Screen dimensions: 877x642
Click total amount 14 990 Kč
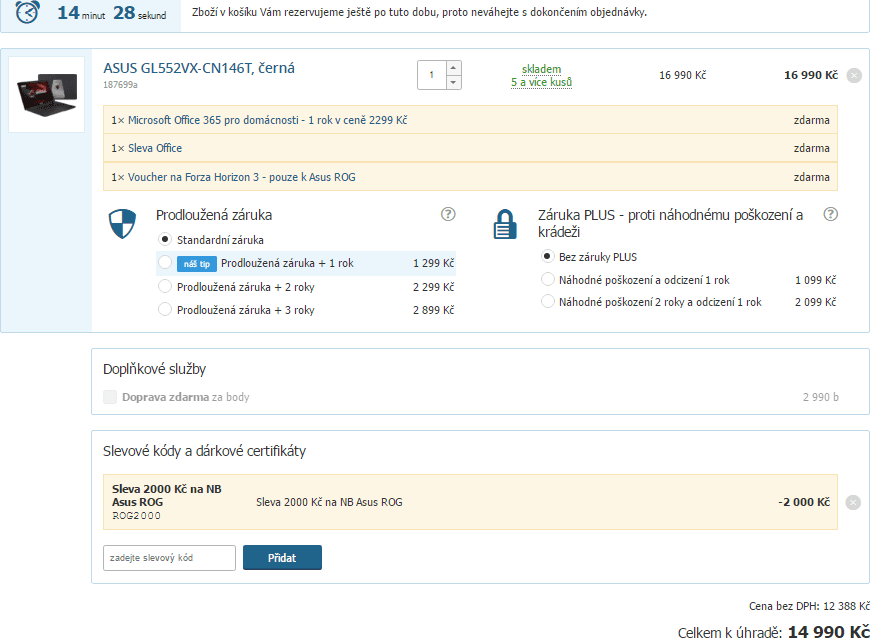[x=829, y=632]
